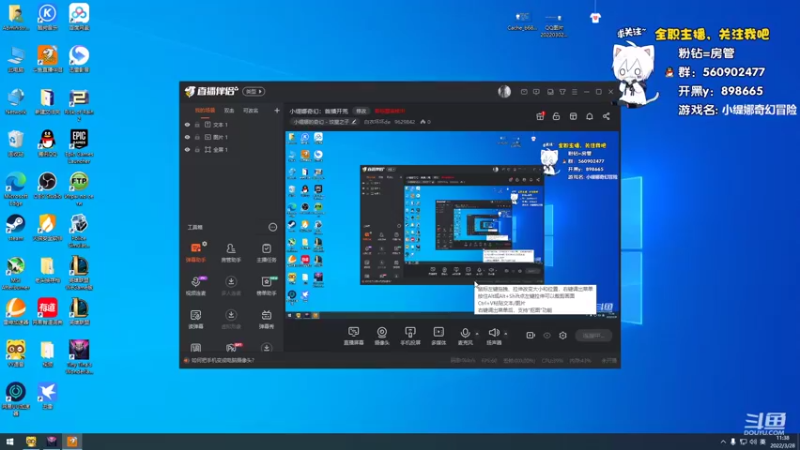This screenshot has height=450, width=800.
Task: Toggle the lock on the 图片 1 source
Action: (x=197, y=137)
